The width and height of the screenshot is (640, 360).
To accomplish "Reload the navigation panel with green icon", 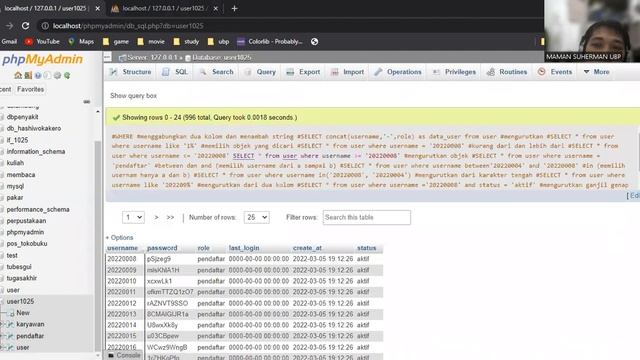I will click(x=67, y=76).
